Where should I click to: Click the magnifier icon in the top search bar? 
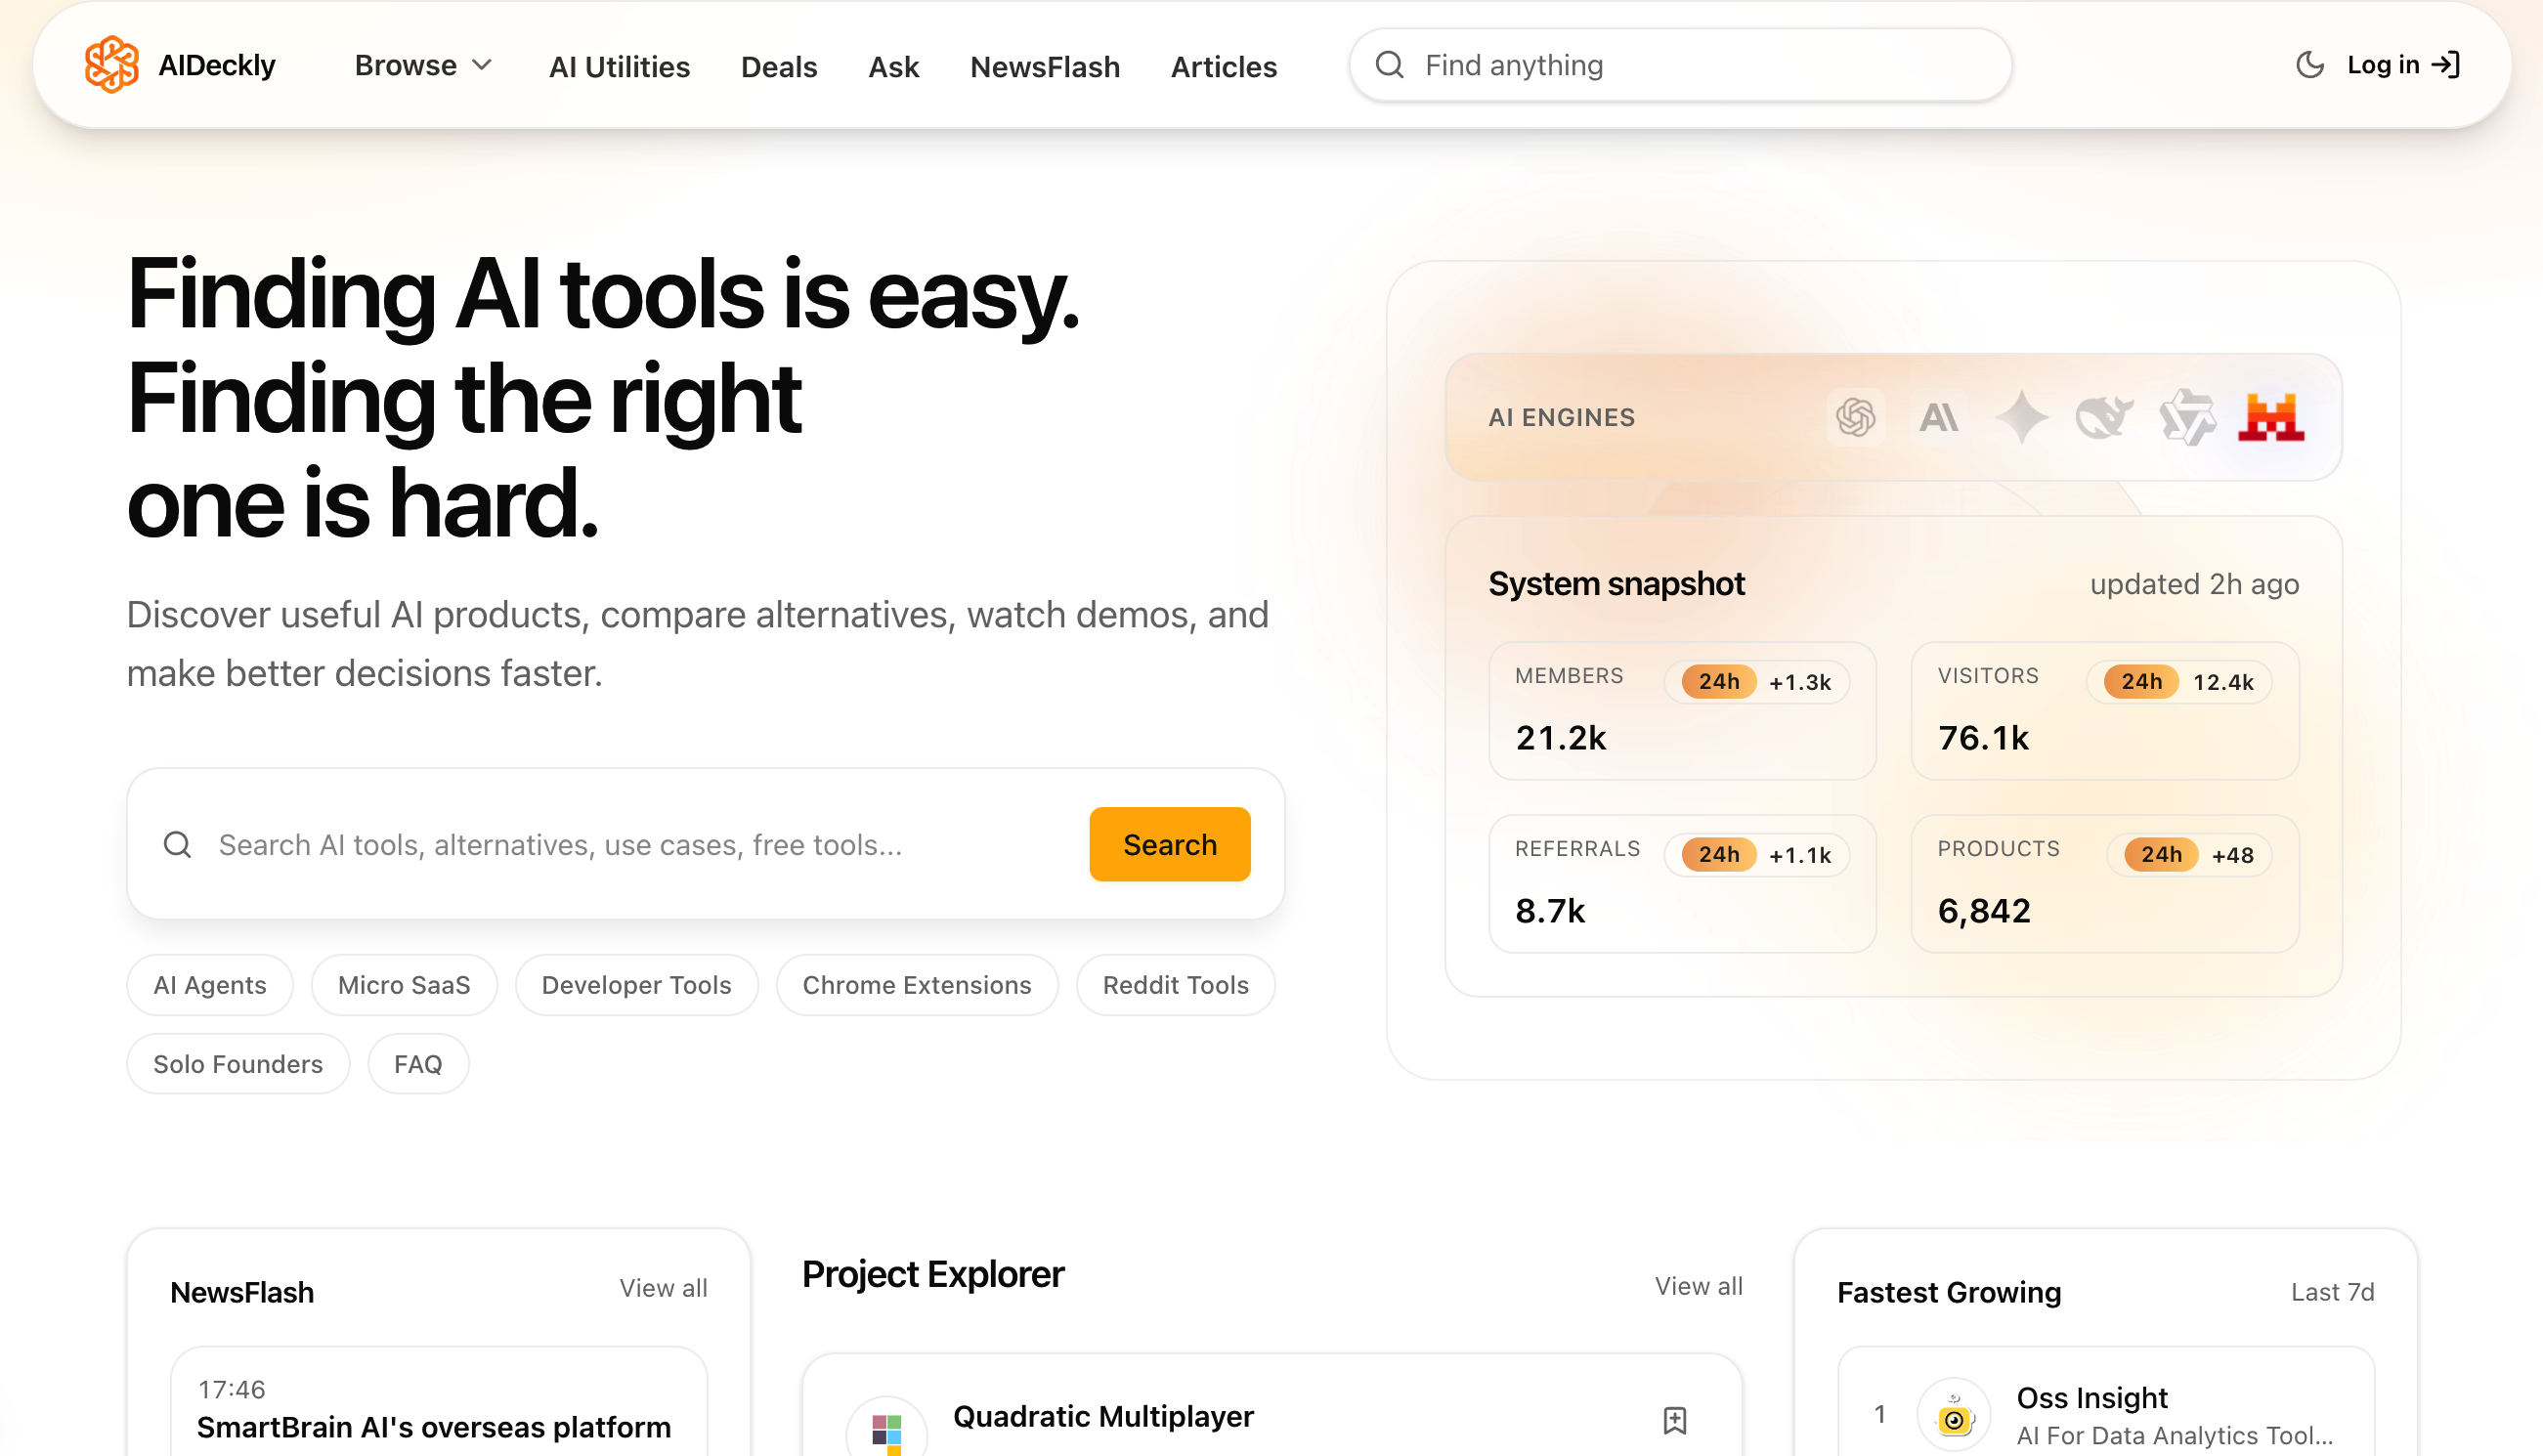[1389, 65]
